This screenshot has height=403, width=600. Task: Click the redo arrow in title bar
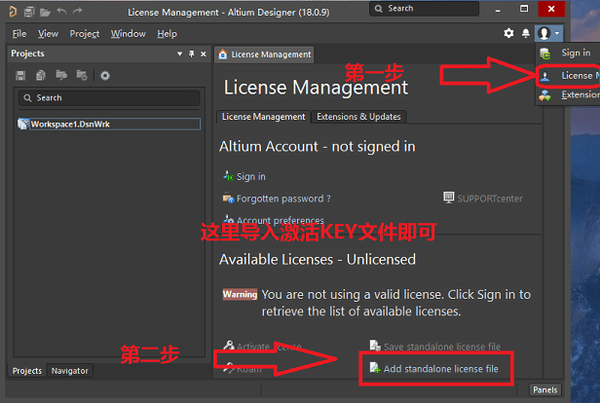tap(77, 11)
